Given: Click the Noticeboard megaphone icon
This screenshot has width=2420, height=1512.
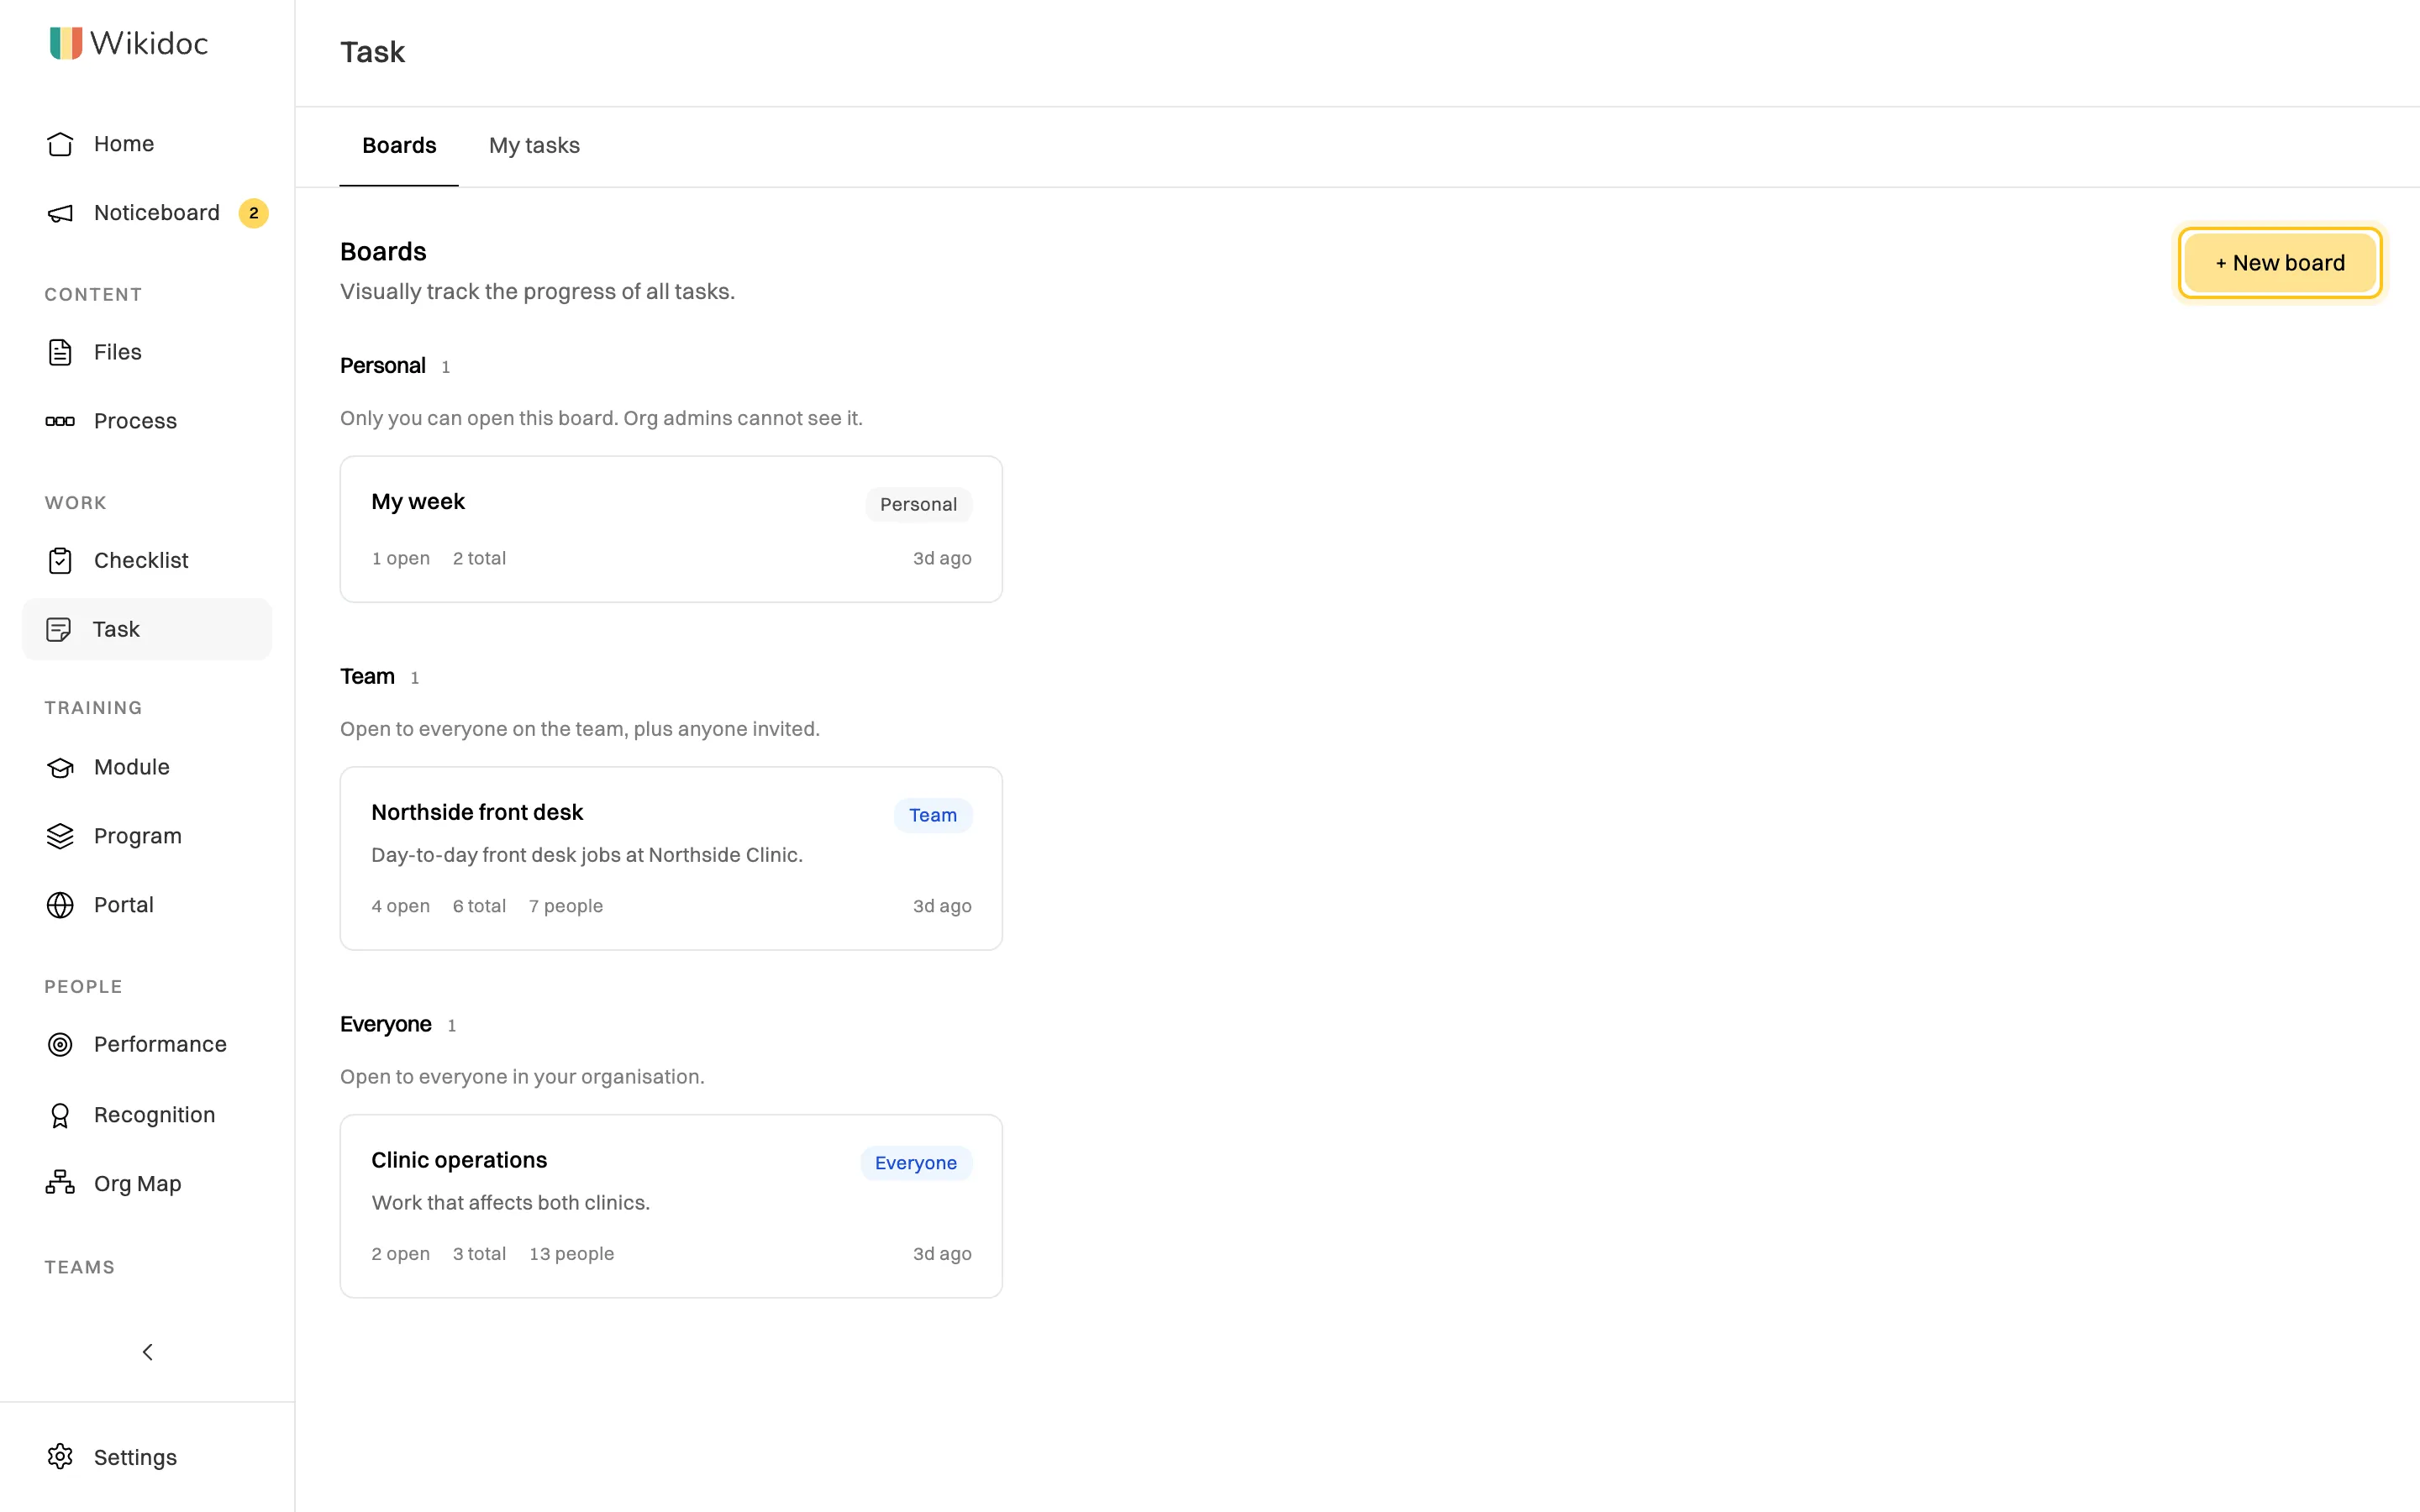Looking at the screenshot, I should point(60,213).
